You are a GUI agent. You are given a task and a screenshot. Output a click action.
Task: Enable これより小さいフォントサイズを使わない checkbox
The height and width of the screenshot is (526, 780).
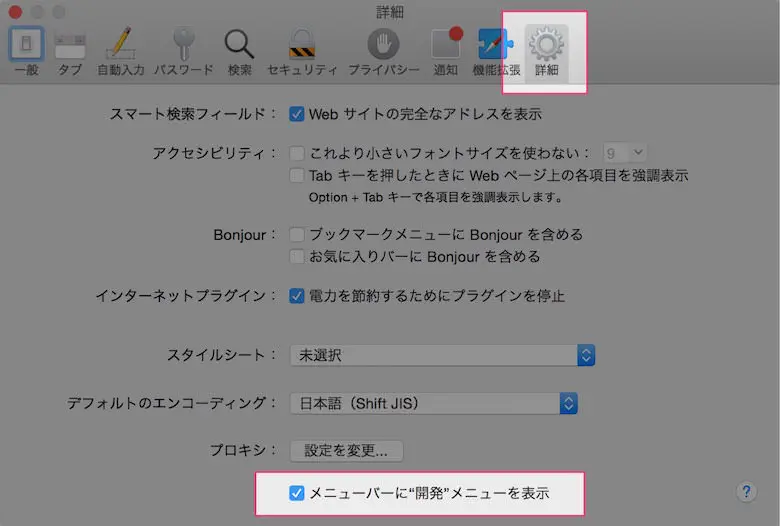click(x=296, y=153)
